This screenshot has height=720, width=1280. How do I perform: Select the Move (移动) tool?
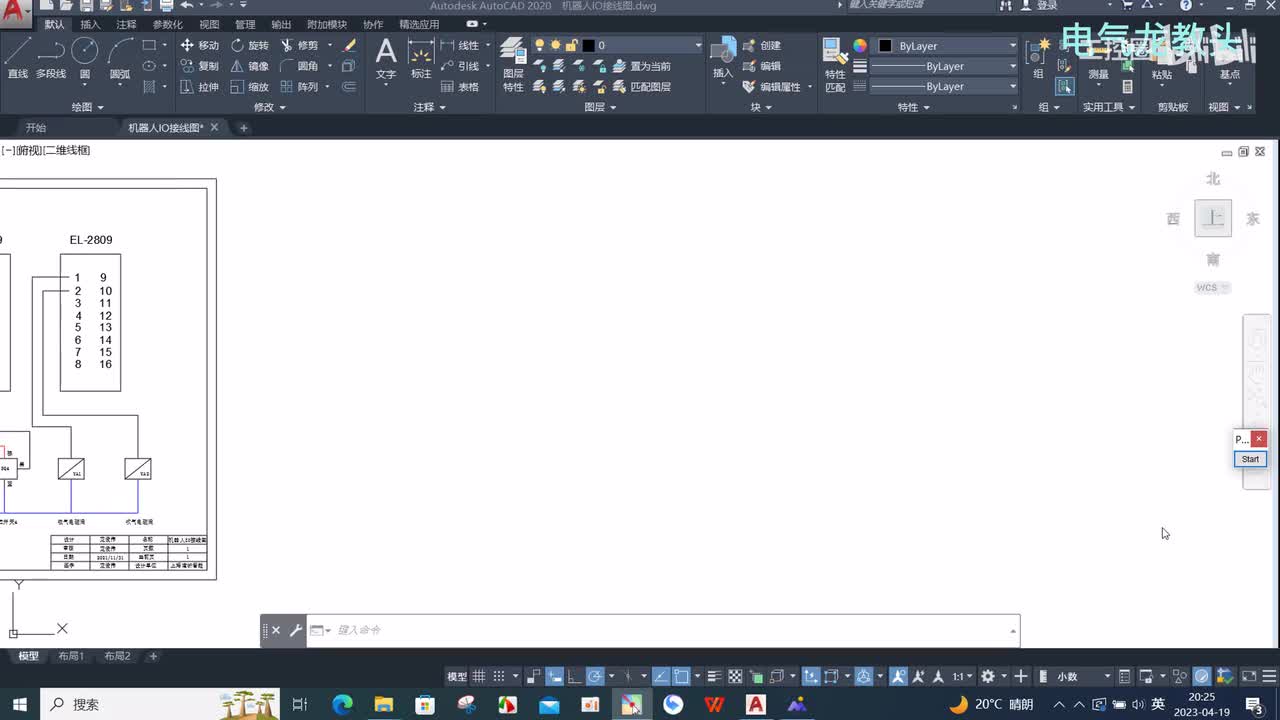[x=199, y=45]
